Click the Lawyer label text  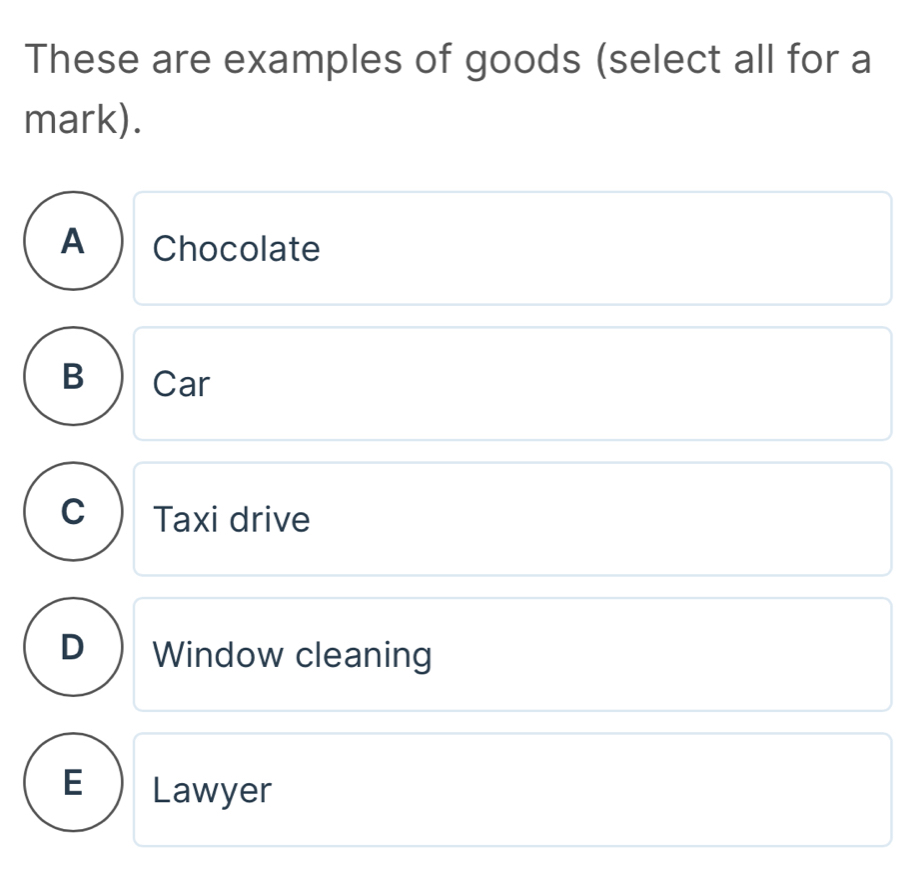[x=211, y=791]
